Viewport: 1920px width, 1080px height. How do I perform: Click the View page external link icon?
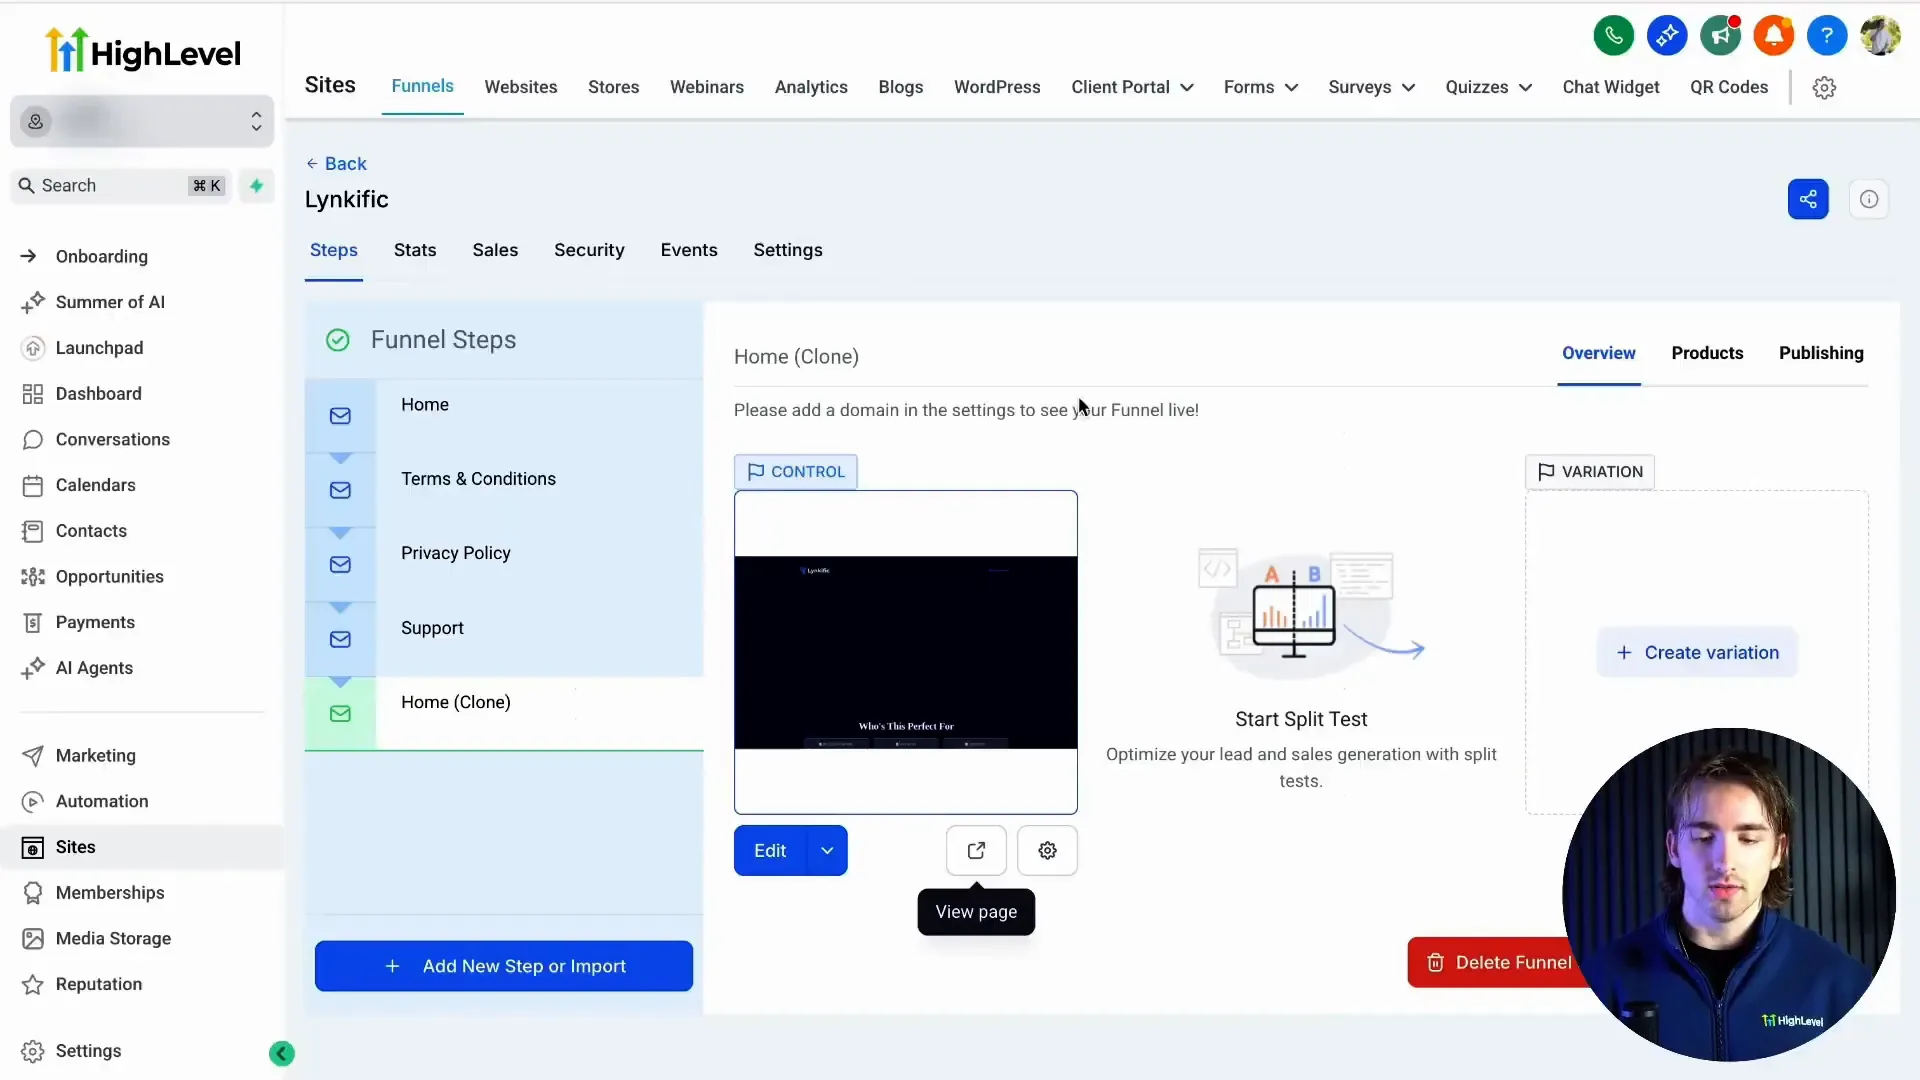tap(976, 850)
